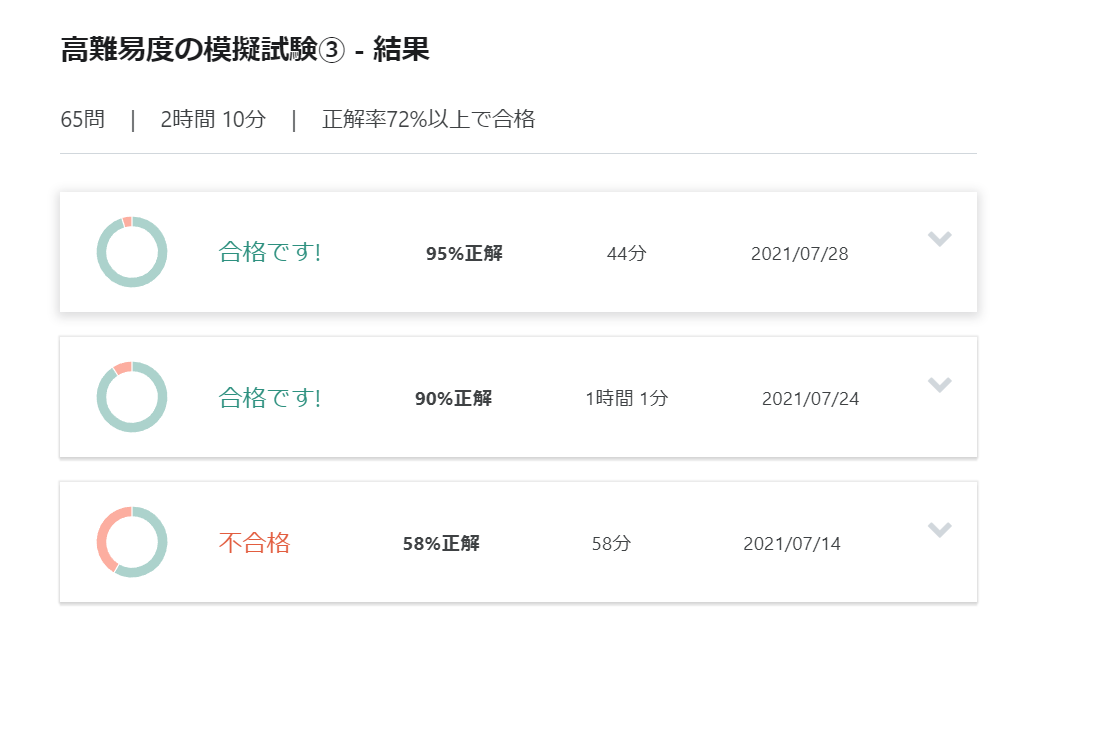Click the date 2021/07/28

point(800,254)
